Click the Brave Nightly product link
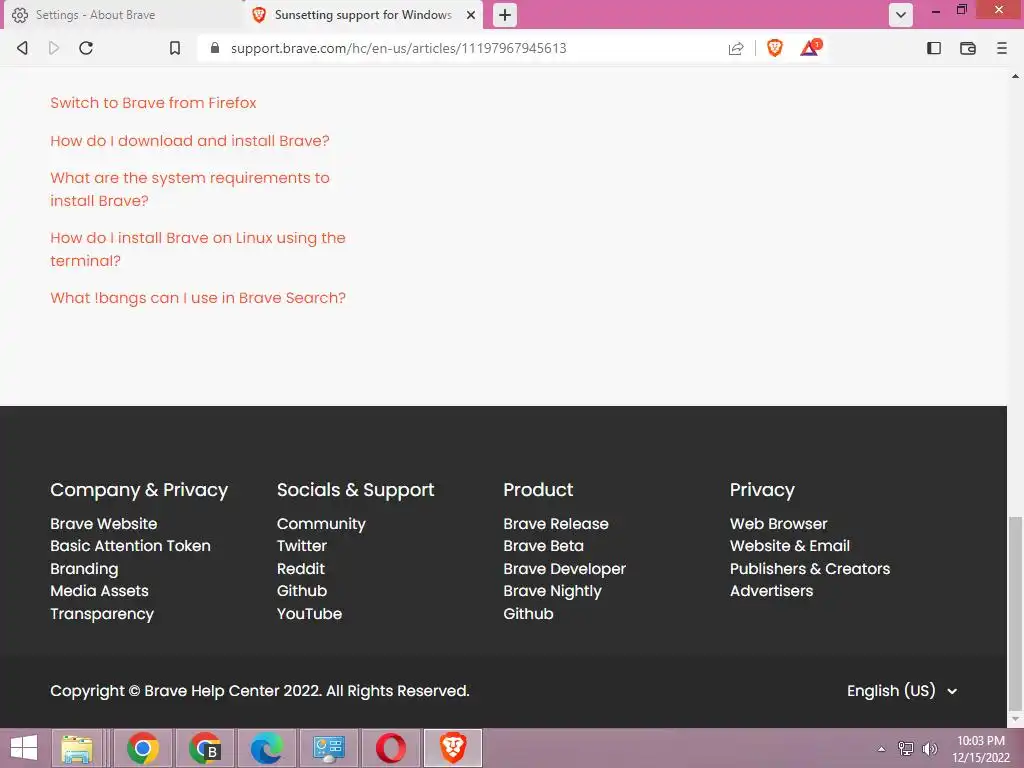 coord(552,591)
